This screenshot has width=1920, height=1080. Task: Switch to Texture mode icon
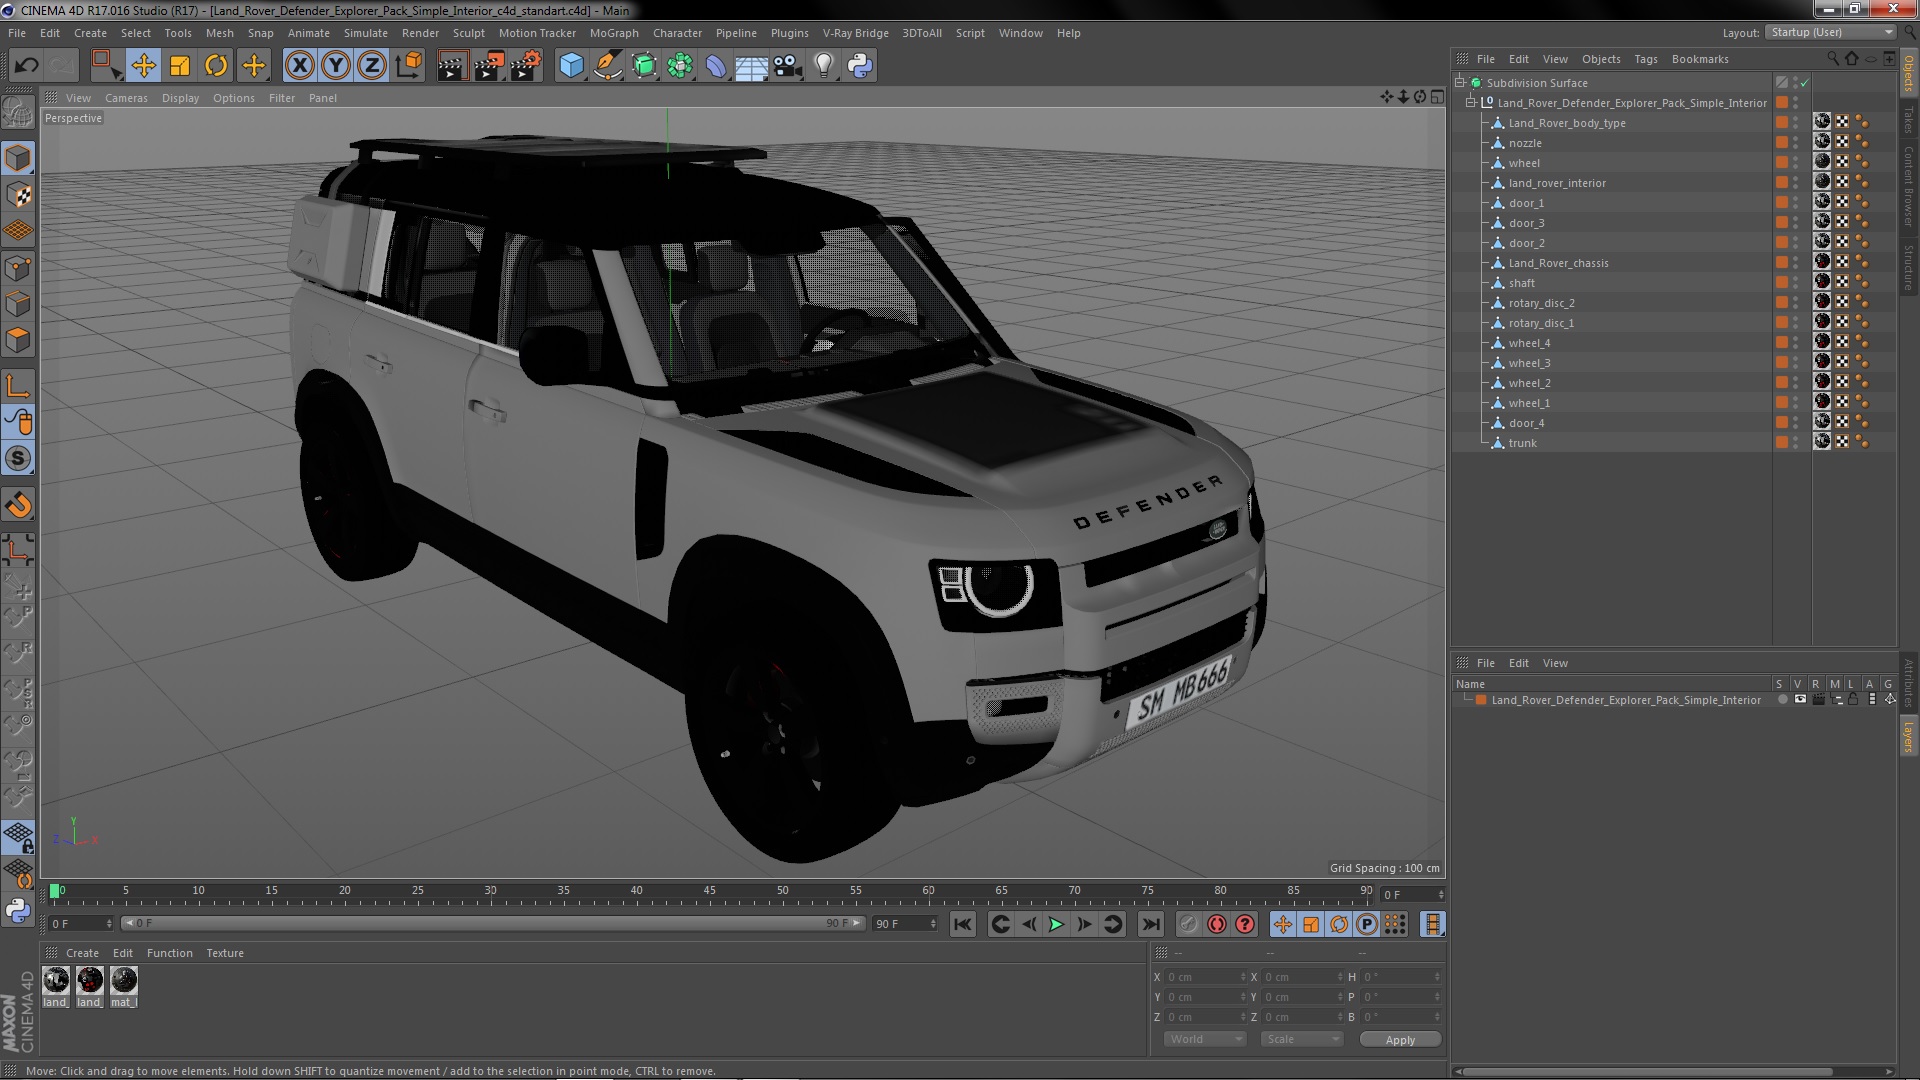click(18, 195)
